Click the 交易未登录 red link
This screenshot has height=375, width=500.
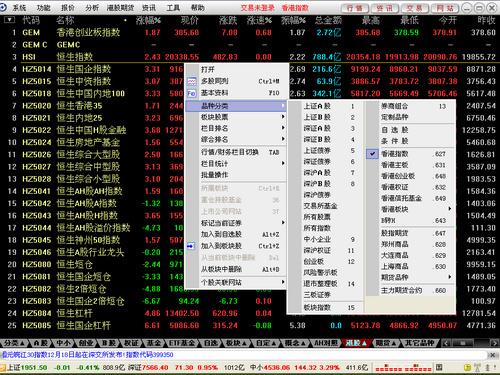pyautogui.click(x=258, y=8)
